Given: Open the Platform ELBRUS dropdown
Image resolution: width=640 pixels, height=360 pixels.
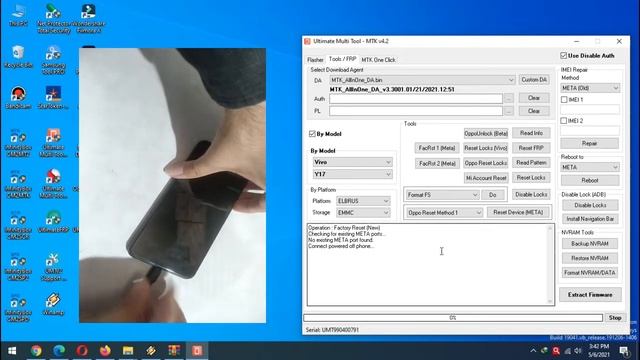Looking at the screenshot, I should [x=363, y=201].
